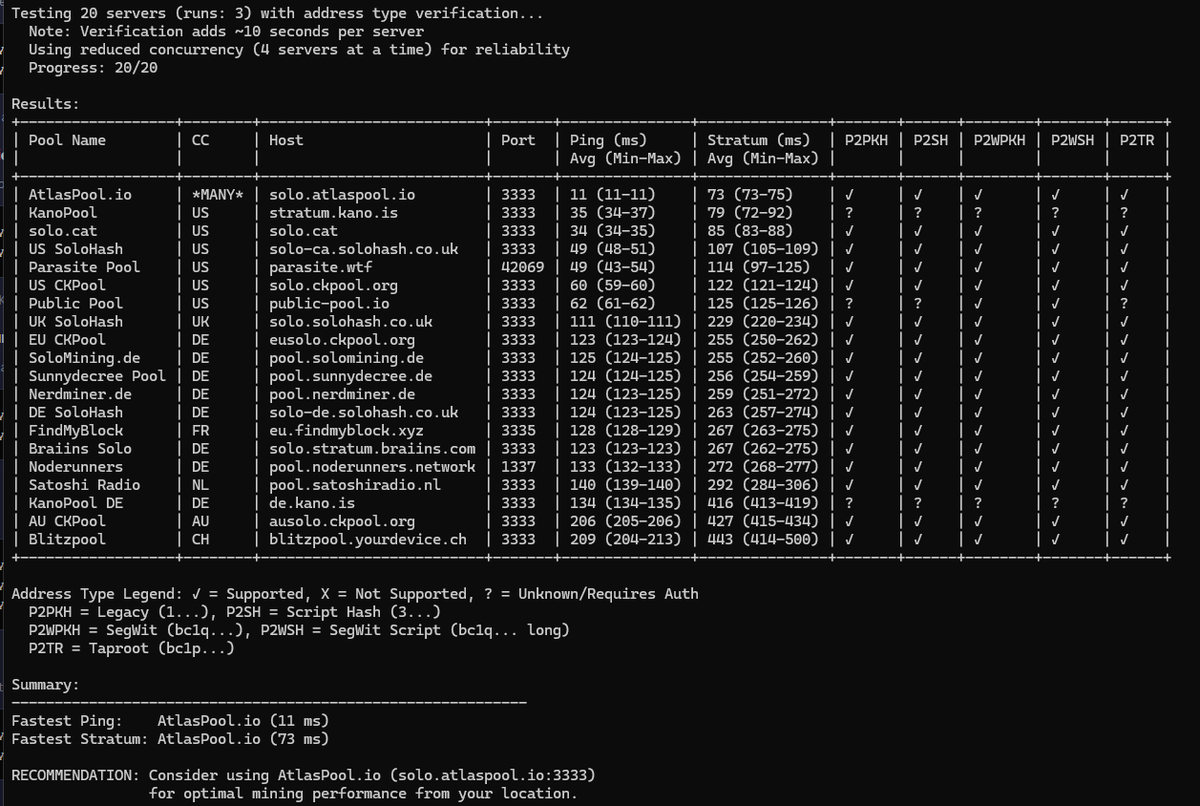Viewport: 1200px width, 806px height.
Task: Click the P2PKH column header
Action: pos(866,140)
